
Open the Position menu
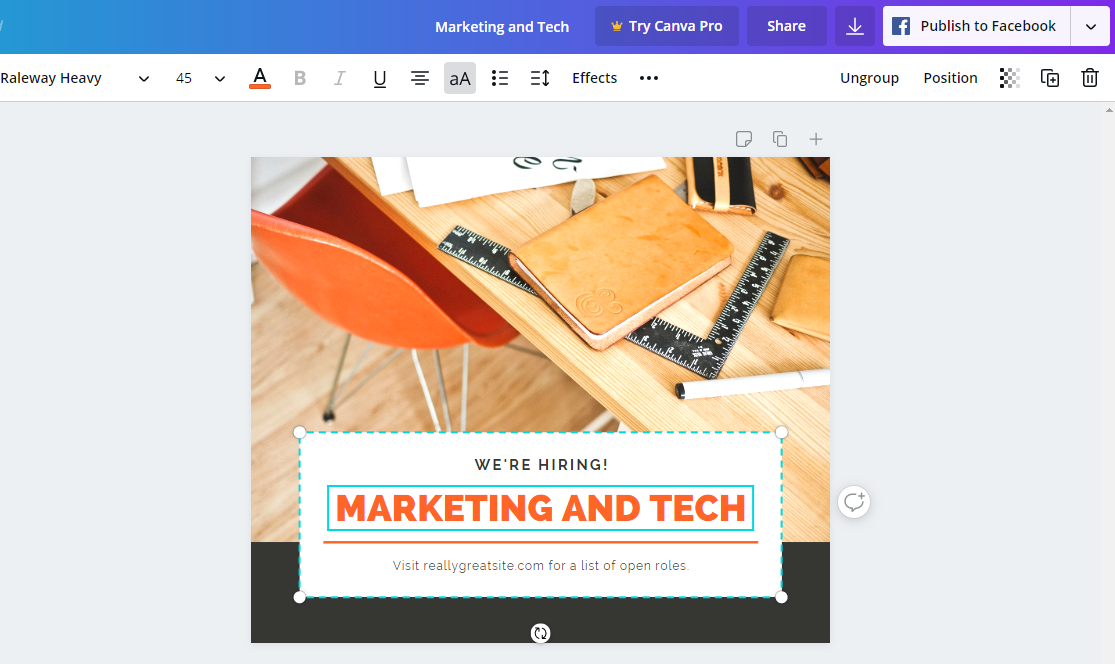coord(950,78)
